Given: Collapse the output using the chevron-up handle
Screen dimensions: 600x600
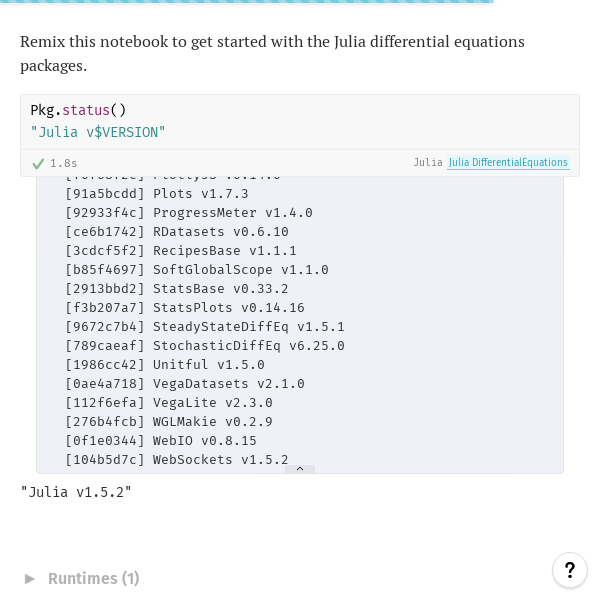Looking at the screenshot, I should [x=299, y=469].
